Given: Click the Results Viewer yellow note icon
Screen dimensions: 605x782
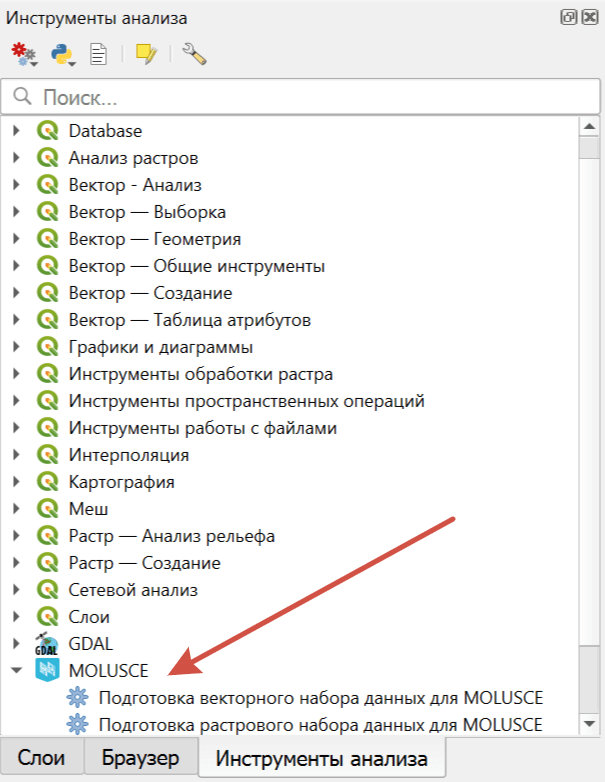Looking at the screenshot, I should [x=147, y=55].
